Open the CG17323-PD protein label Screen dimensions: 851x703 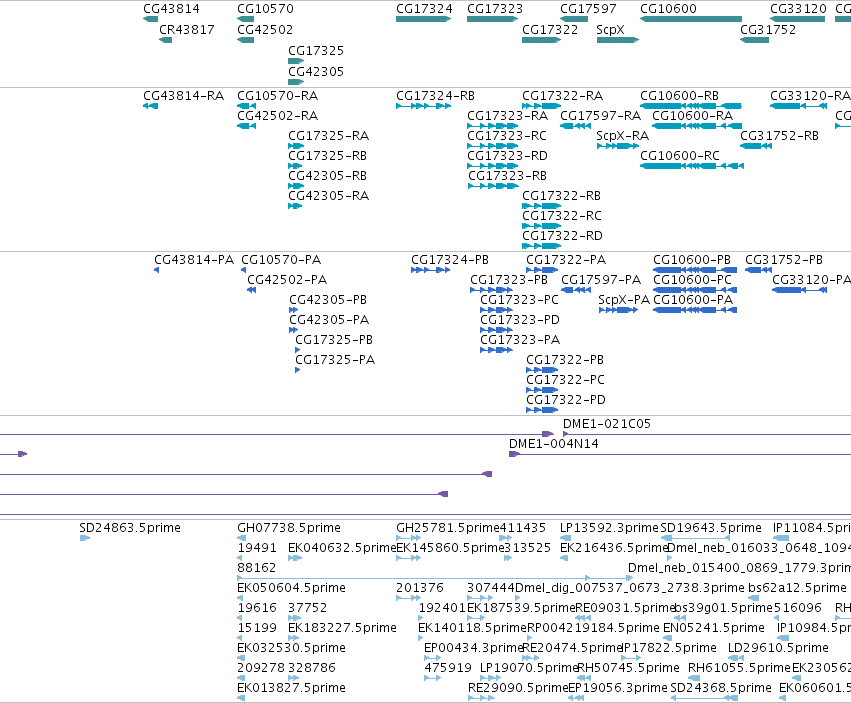[x=520, y=320]
